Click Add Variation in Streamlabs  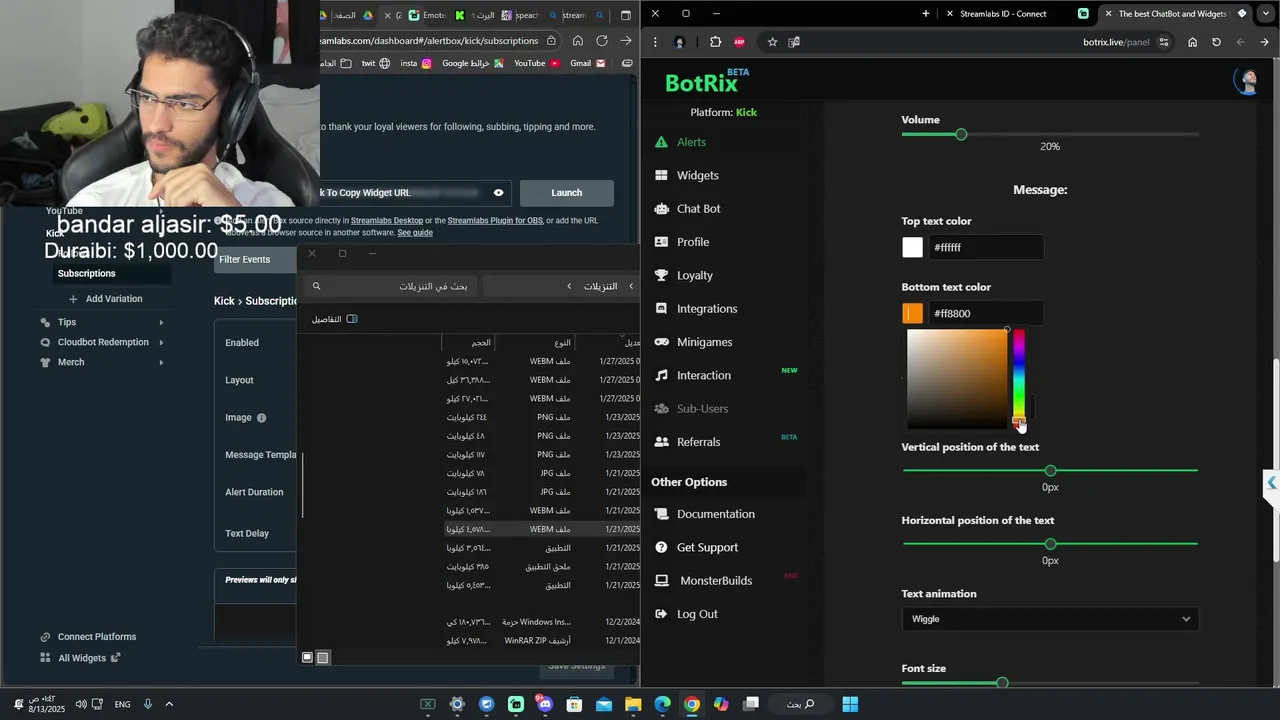point(105,299)
